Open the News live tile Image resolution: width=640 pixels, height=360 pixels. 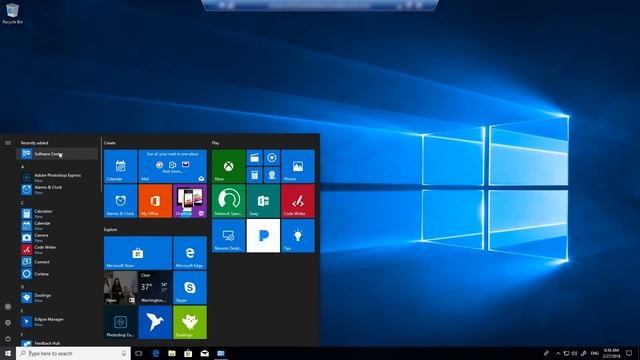120,287
